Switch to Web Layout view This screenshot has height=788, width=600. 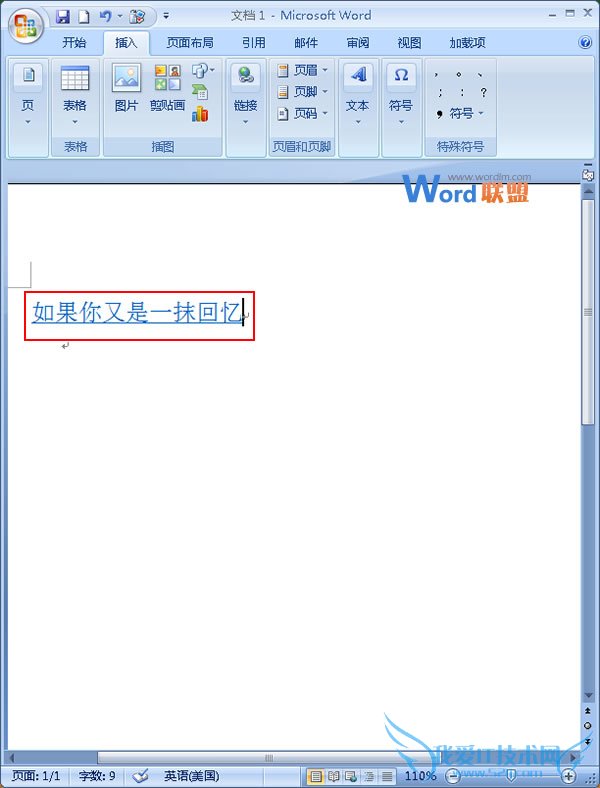point(351,776)
